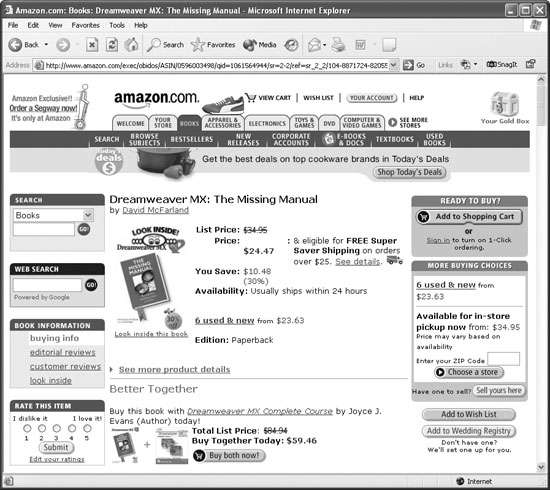Click the Segway rider image
This screenshot has width=550, height=490.
[x=83, y=107]
